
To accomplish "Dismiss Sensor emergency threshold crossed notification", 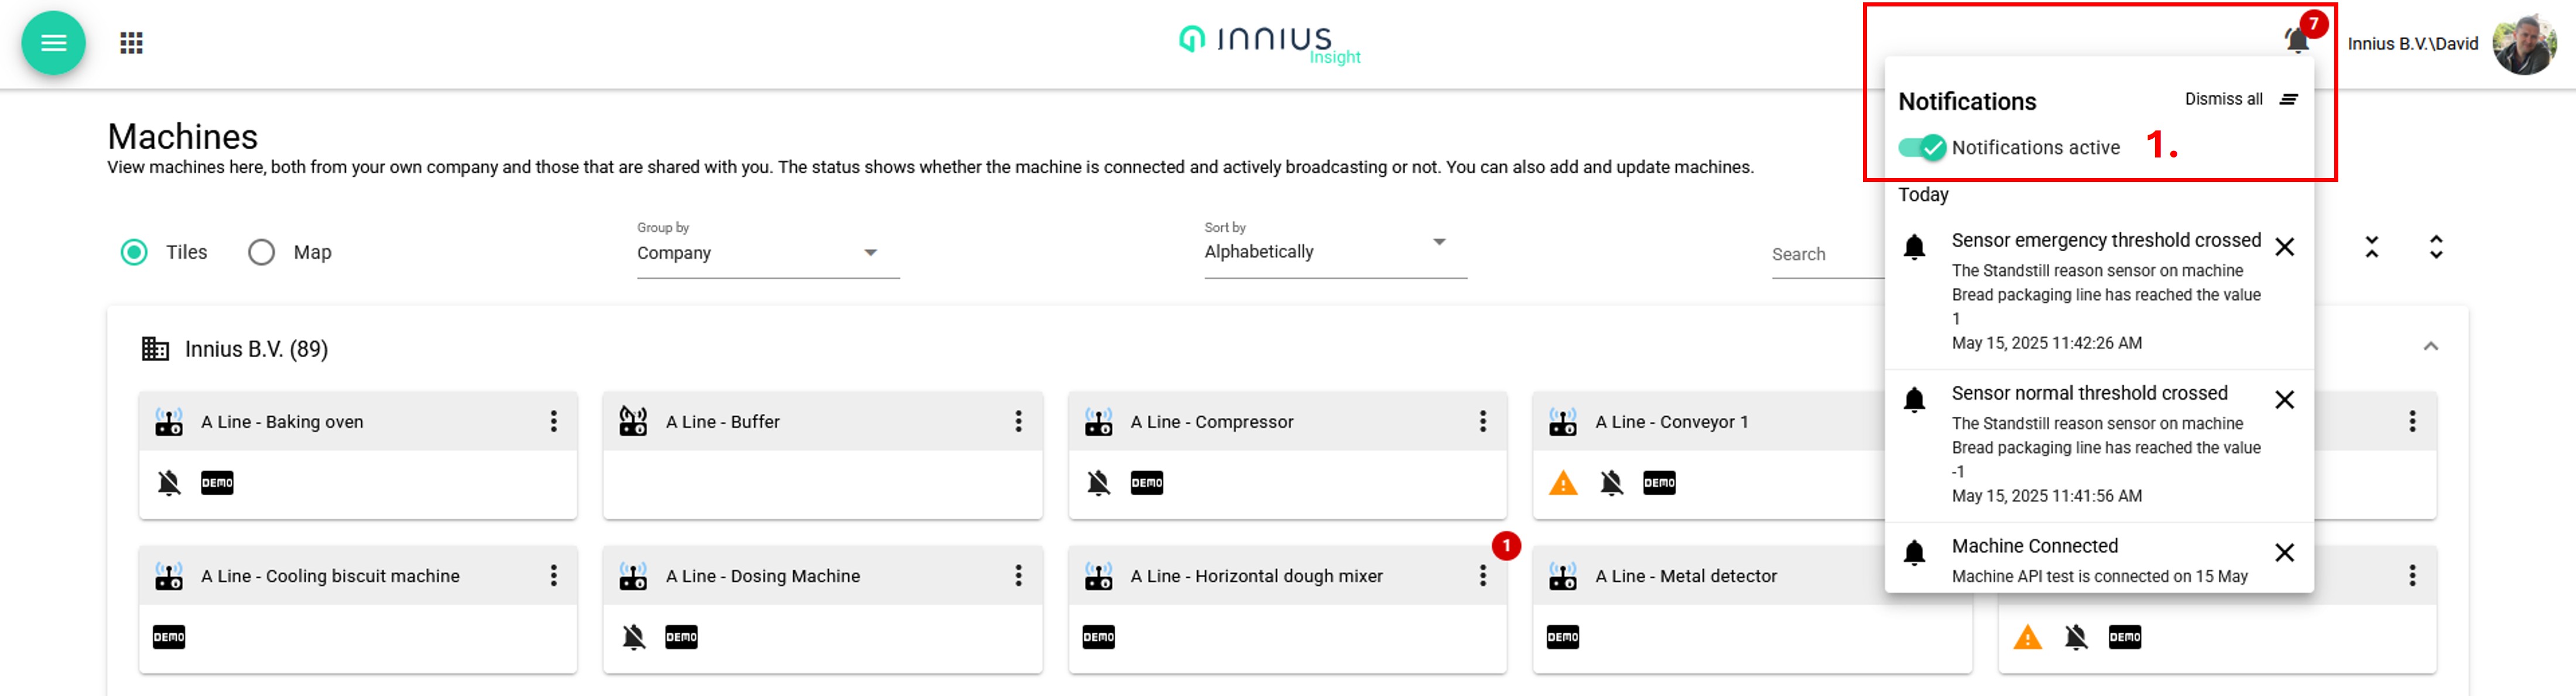I will [x=2284, y=247].
